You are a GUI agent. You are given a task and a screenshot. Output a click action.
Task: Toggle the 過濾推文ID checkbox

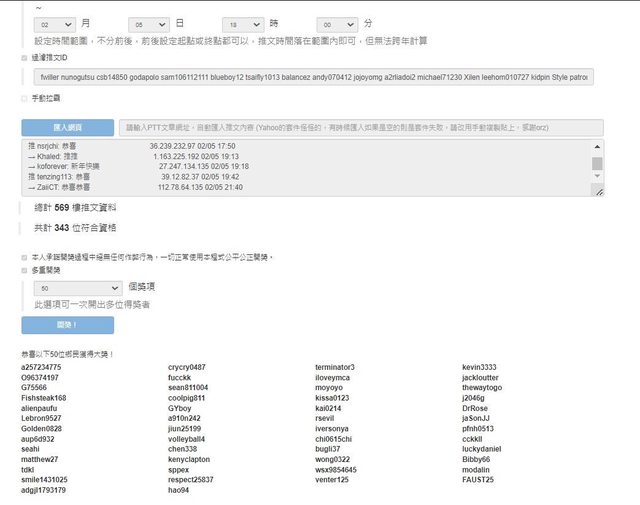[25, 58]
